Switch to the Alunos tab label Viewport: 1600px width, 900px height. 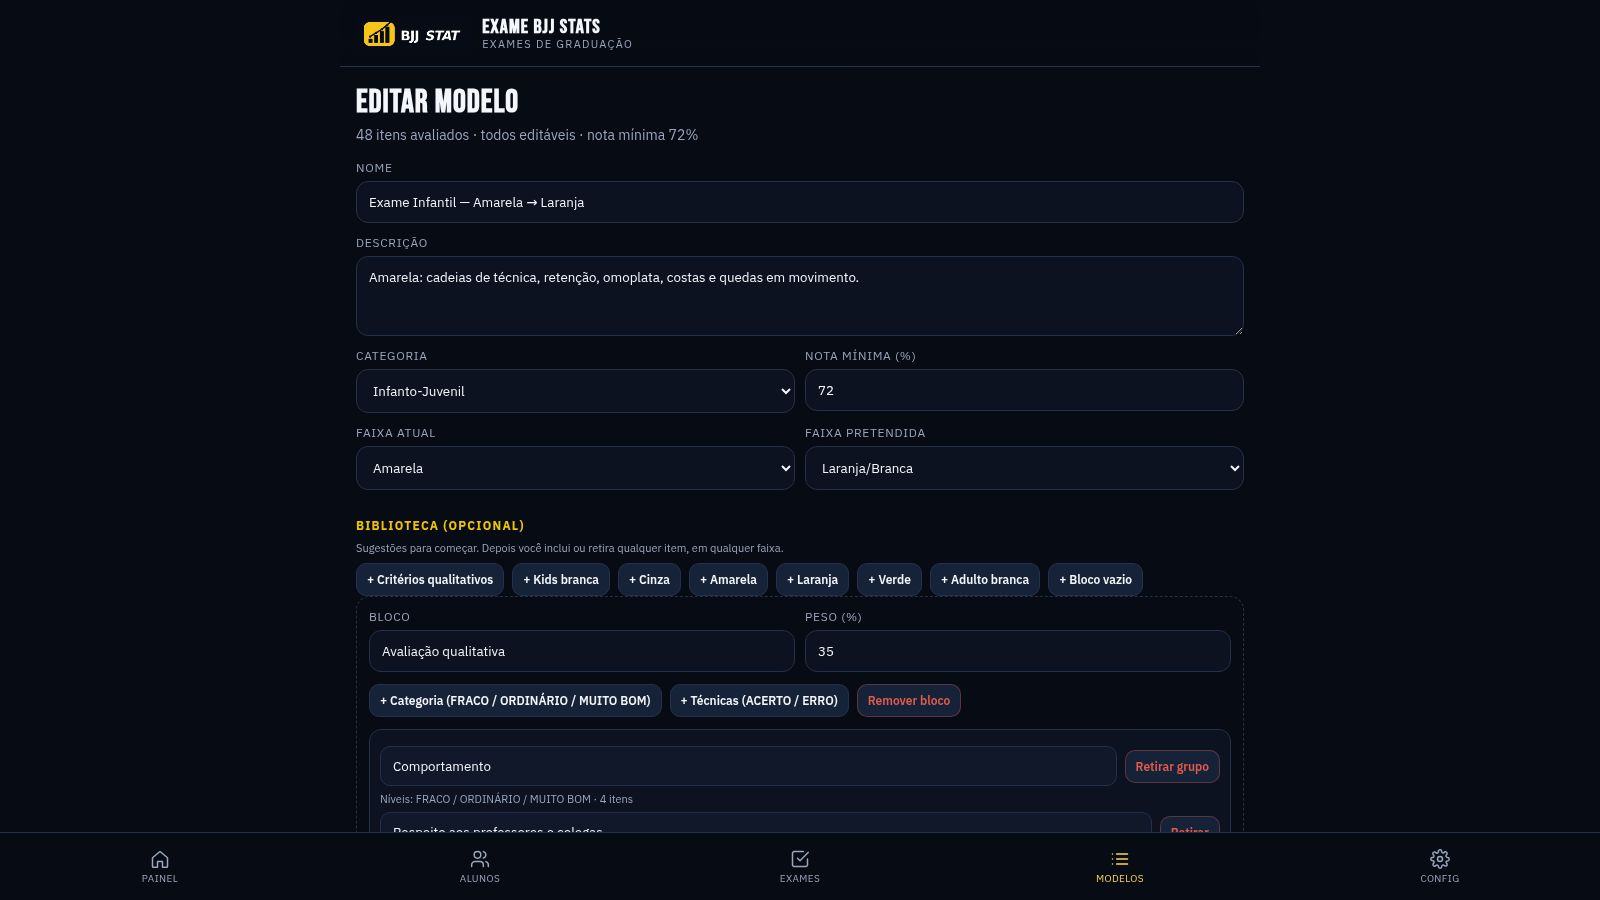(480, 879)
